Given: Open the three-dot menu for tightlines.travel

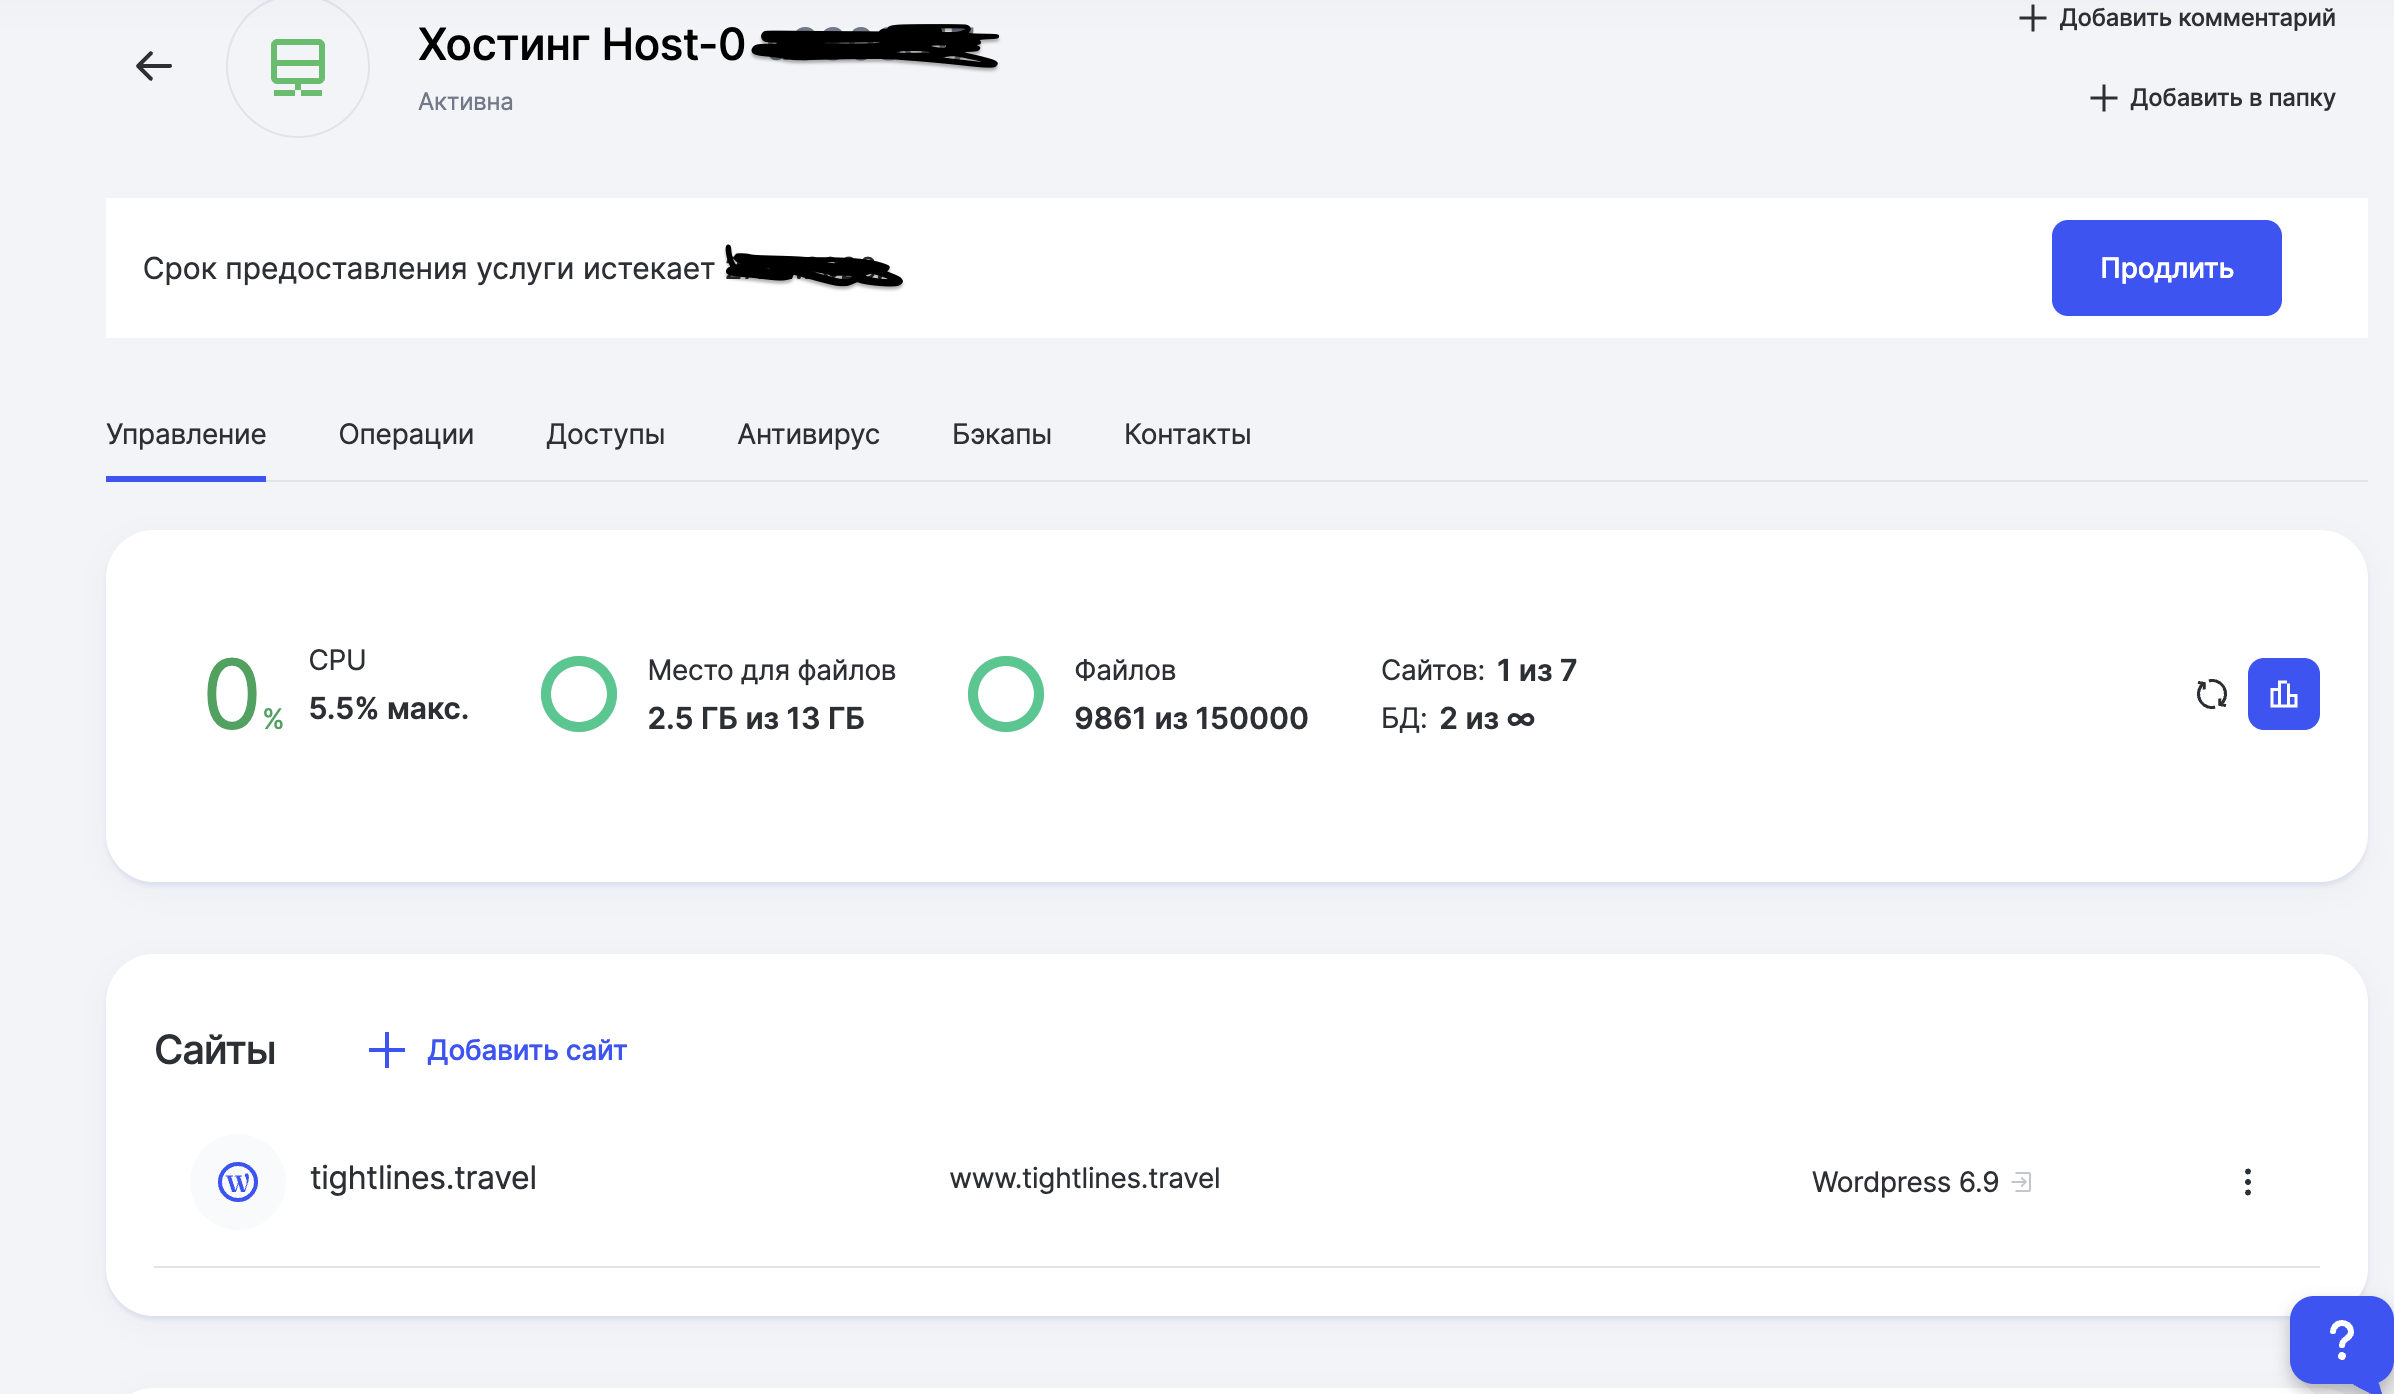Looking at the screenshot, I should coord(2247,1182).
